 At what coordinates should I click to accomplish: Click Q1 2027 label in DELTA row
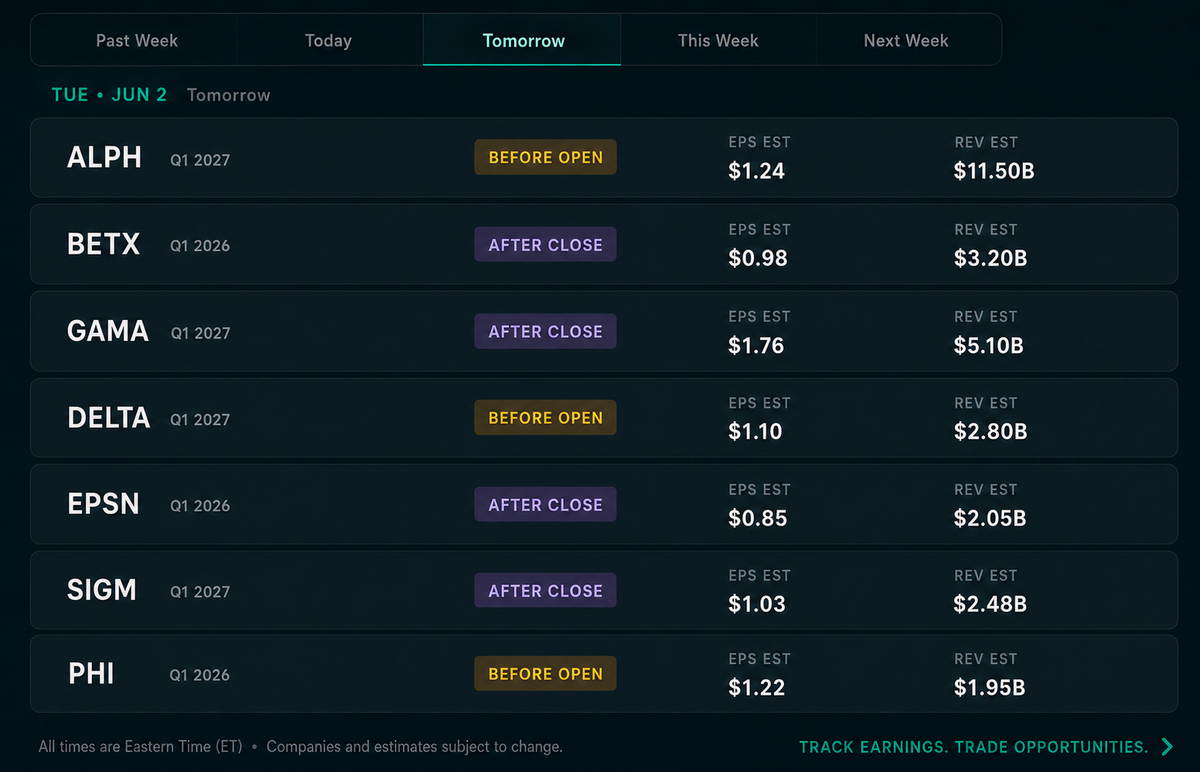200,420
